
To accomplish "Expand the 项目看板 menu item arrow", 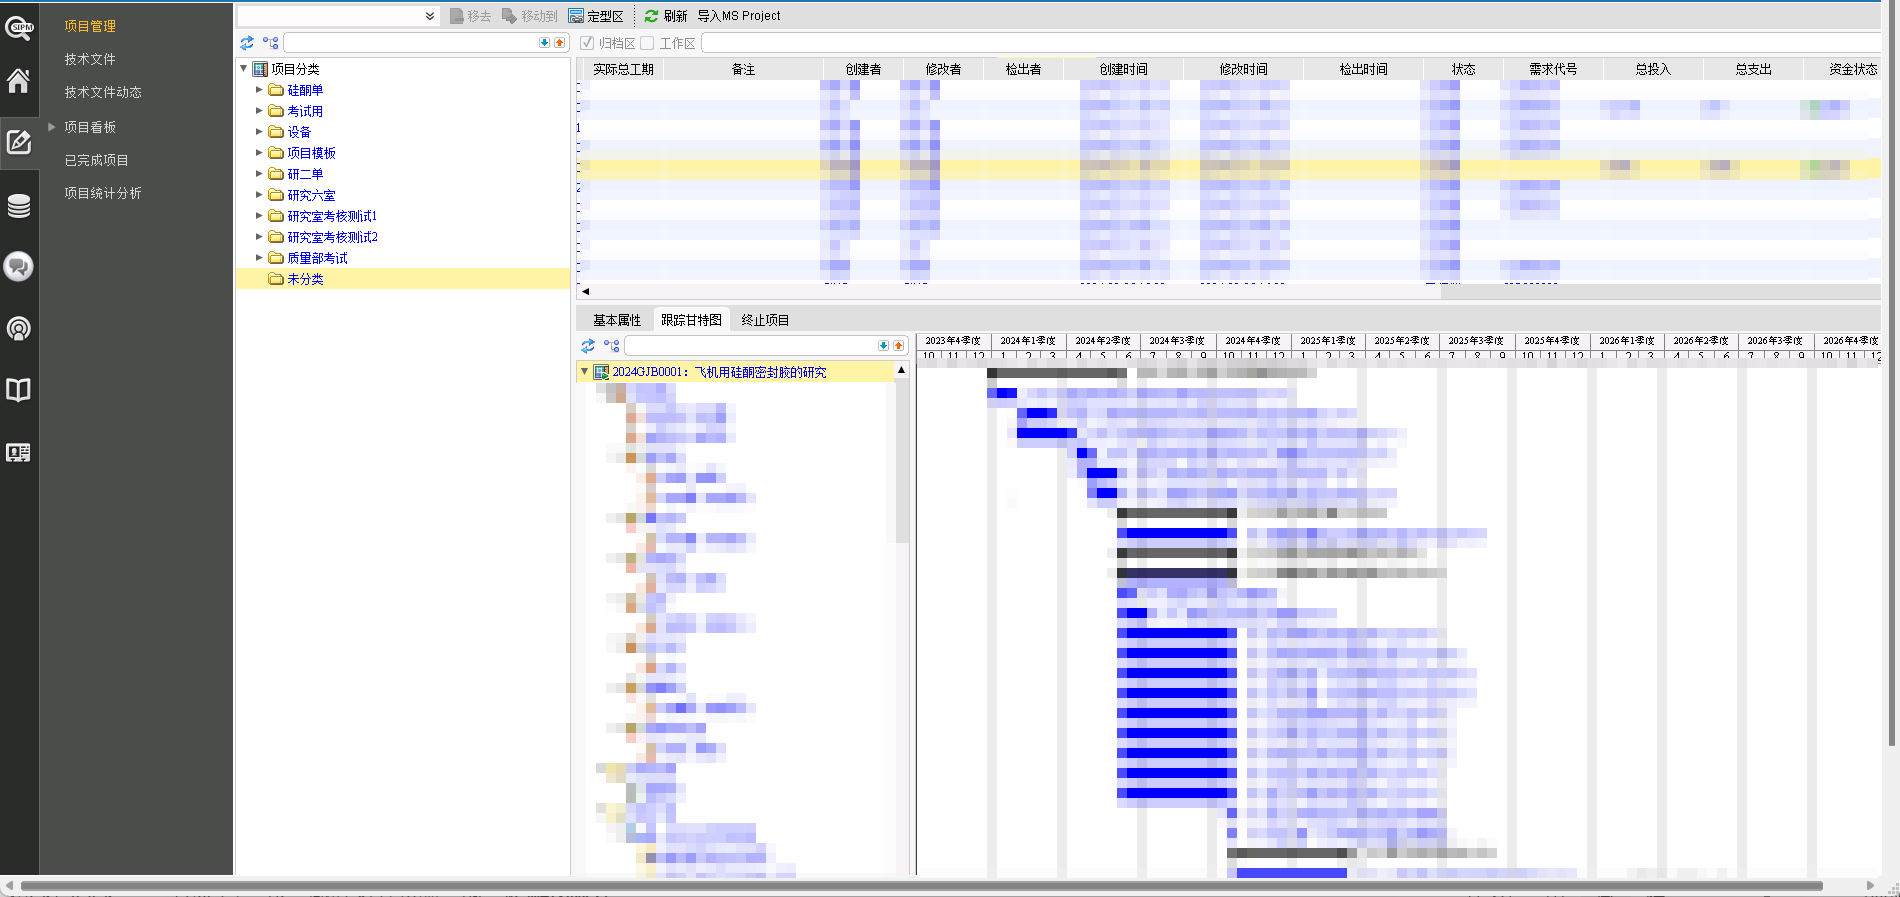I will tap(52, 127).
